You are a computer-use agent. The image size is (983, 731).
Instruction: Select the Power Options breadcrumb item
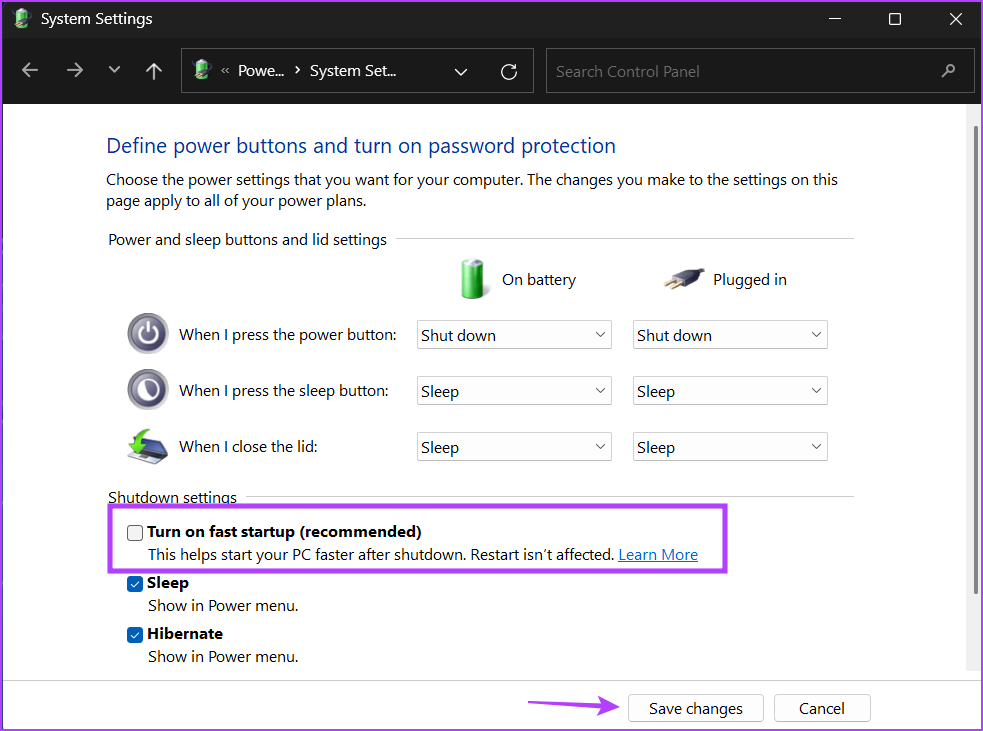(261, 71)
